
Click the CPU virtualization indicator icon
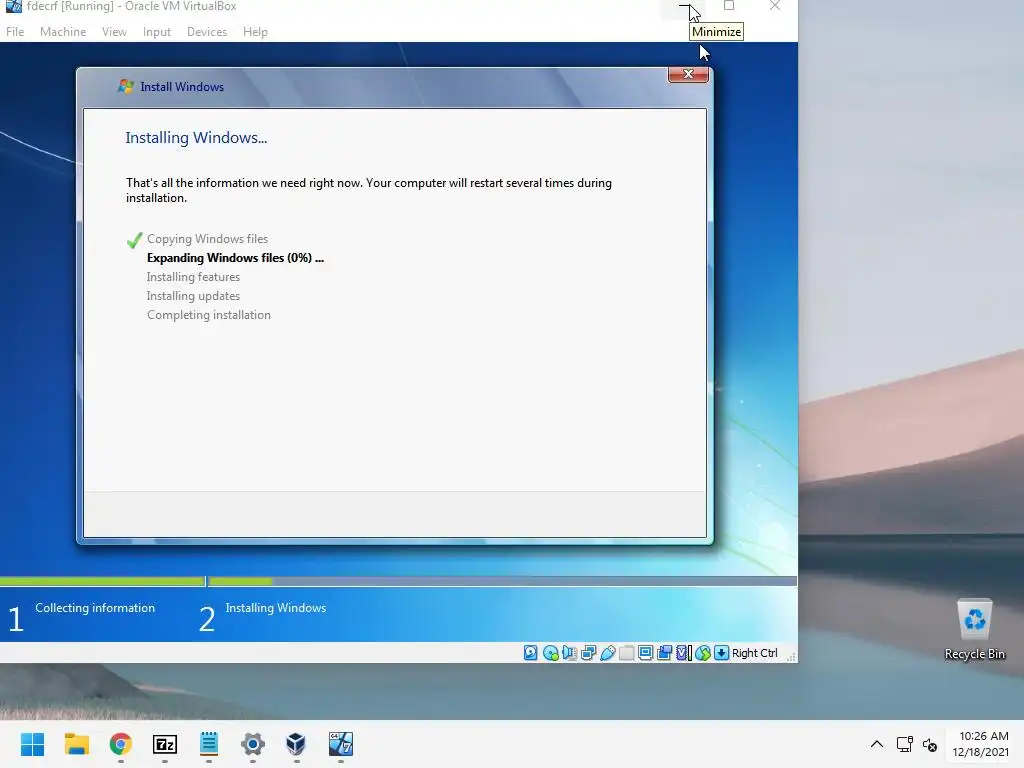pos(684,652)
